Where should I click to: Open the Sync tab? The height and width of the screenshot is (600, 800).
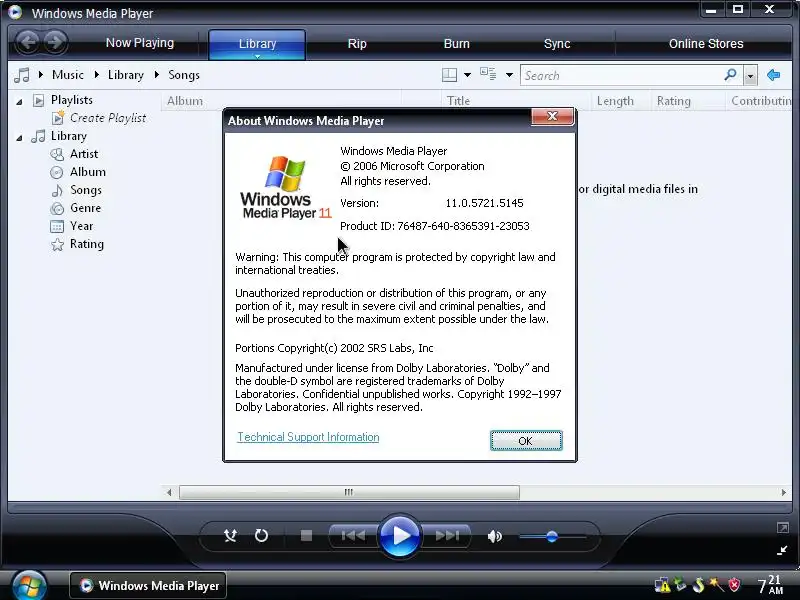(x=557, y=44)
